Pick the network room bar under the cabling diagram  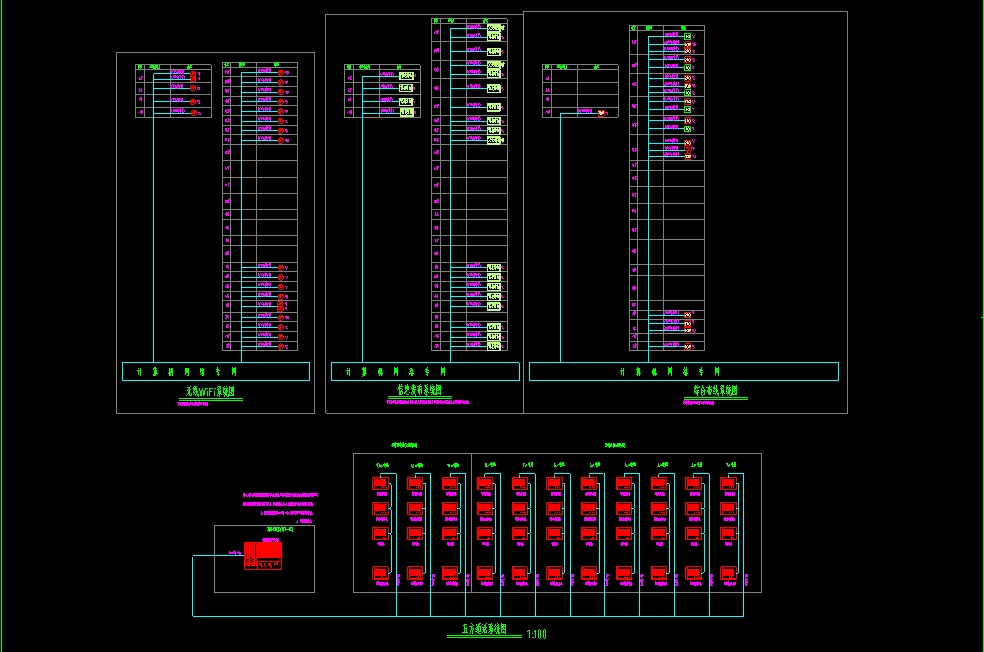tap(683, 371)
